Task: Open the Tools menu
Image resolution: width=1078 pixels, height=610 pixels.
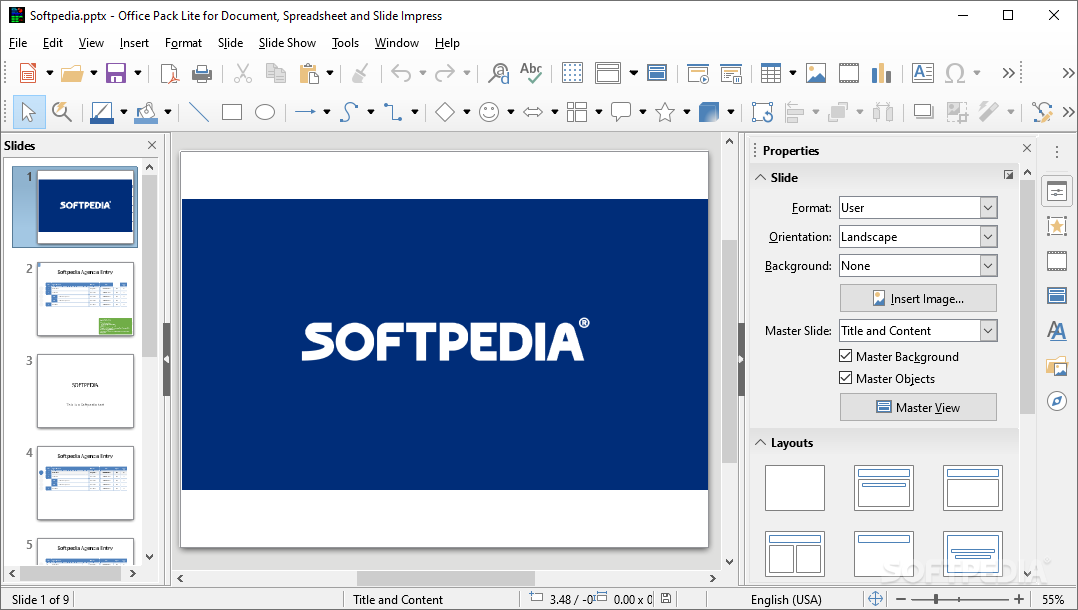Action: 345,43
